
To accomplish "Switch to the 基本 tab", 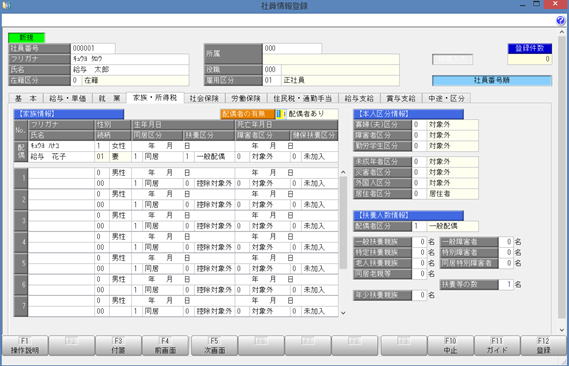I will point(25,98).
